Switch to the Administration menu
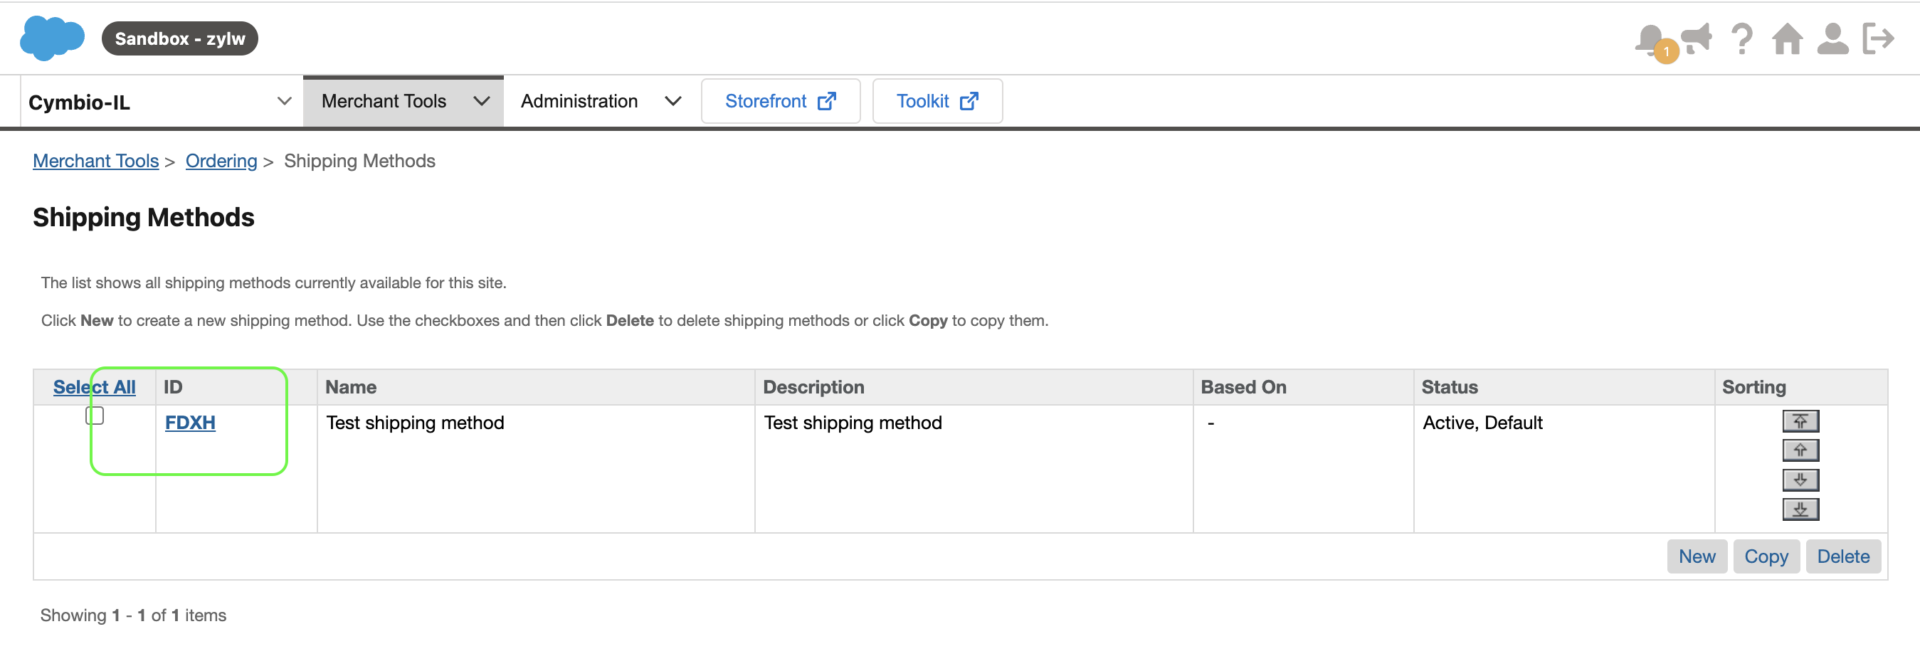 (x=579, y=100)
